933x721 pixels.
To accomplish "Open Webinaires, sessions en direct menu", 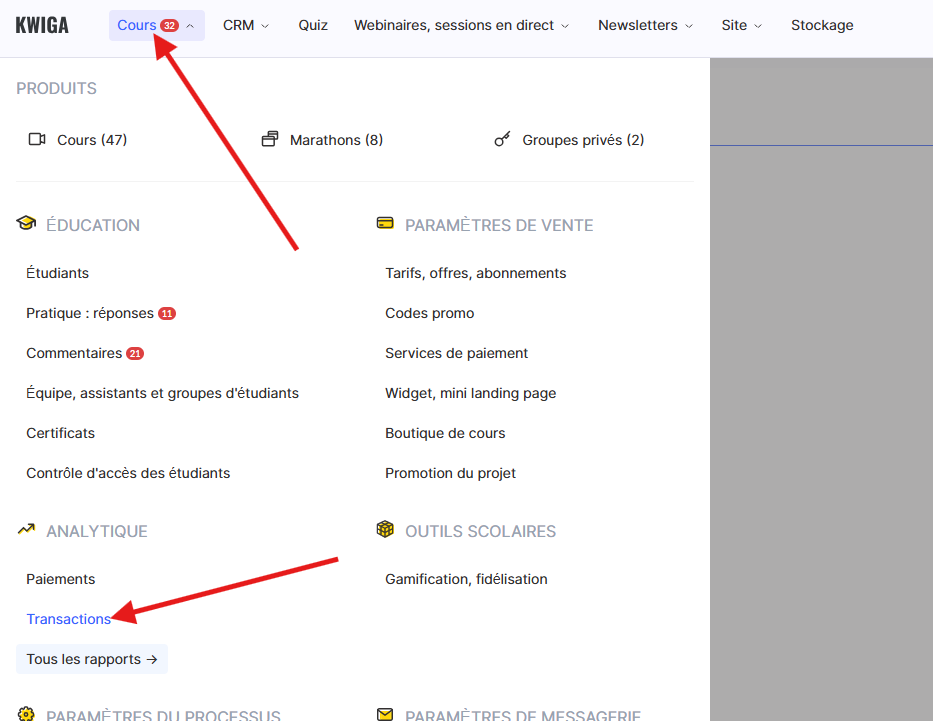I will coord(462,26).
